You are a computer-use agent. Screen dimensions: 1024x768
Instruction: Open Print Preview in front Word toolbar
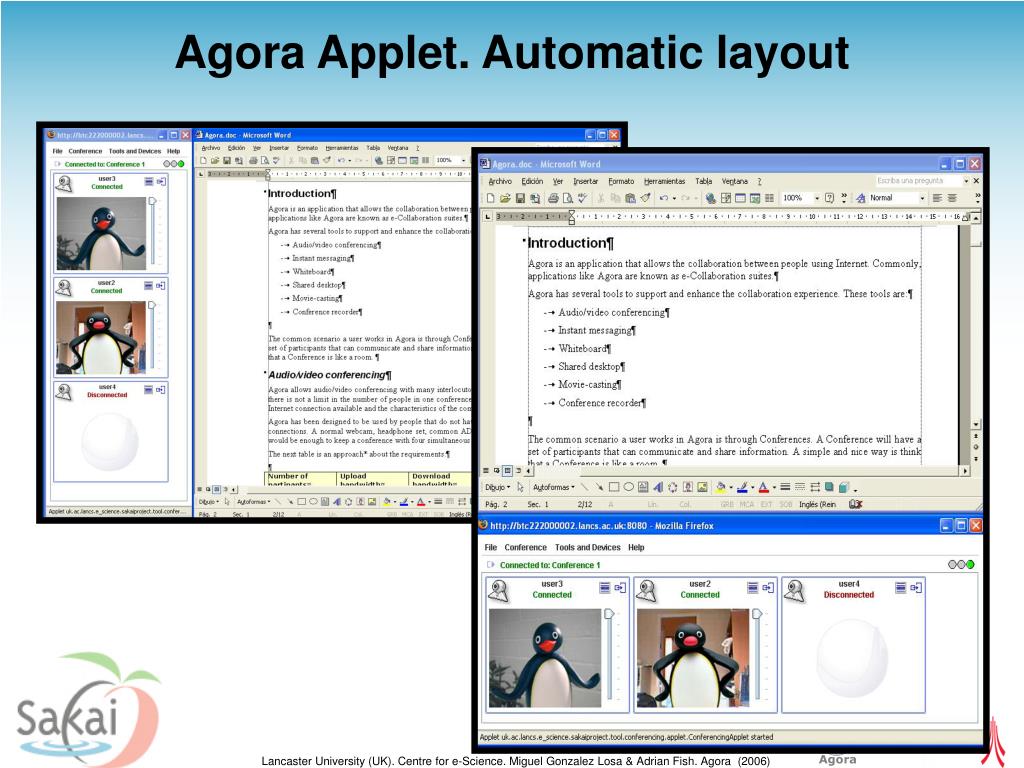tap(568, 198)
